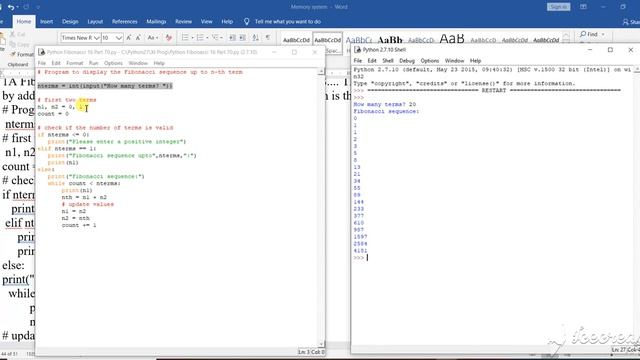This screenshot has width=640, height=360.
Task: Expand the Multilevel list dropdown arrow
Action: [222, 38]
